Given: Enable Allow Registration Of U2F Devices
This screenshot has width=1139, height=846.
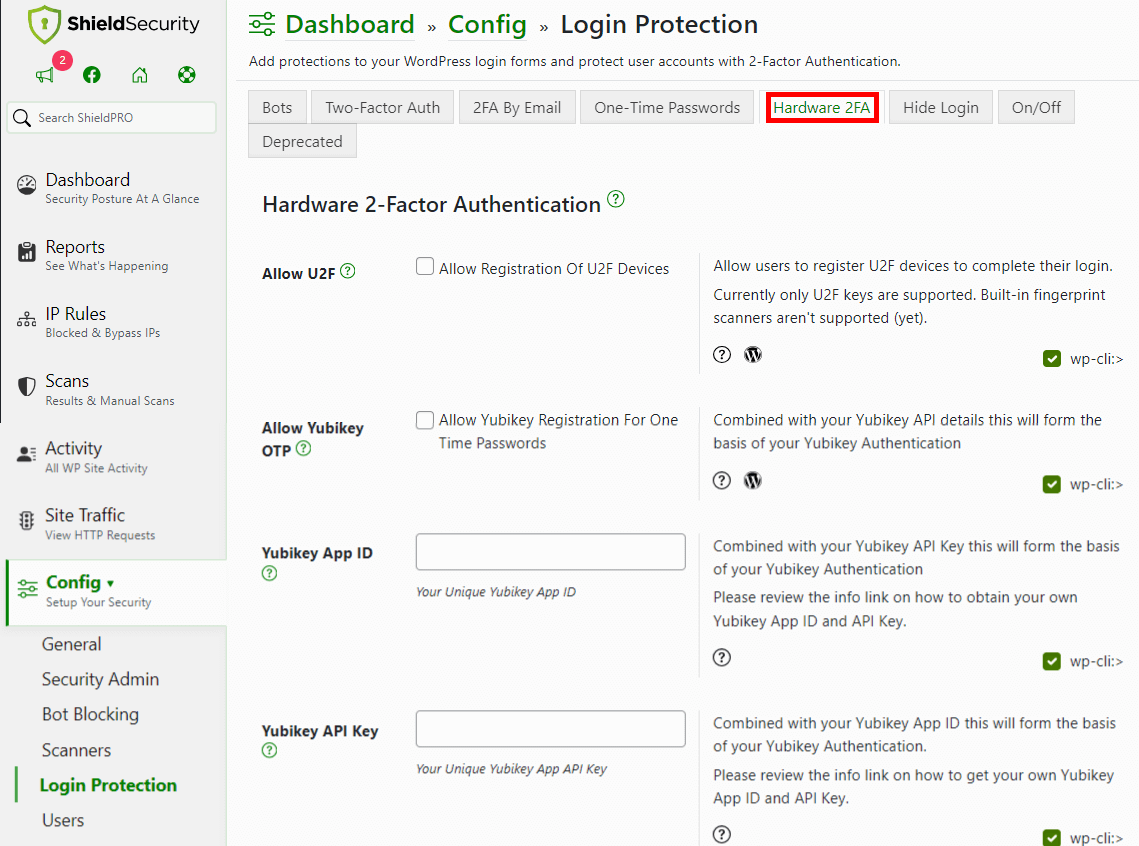Looking at the screenshot, I should [425, 266].
